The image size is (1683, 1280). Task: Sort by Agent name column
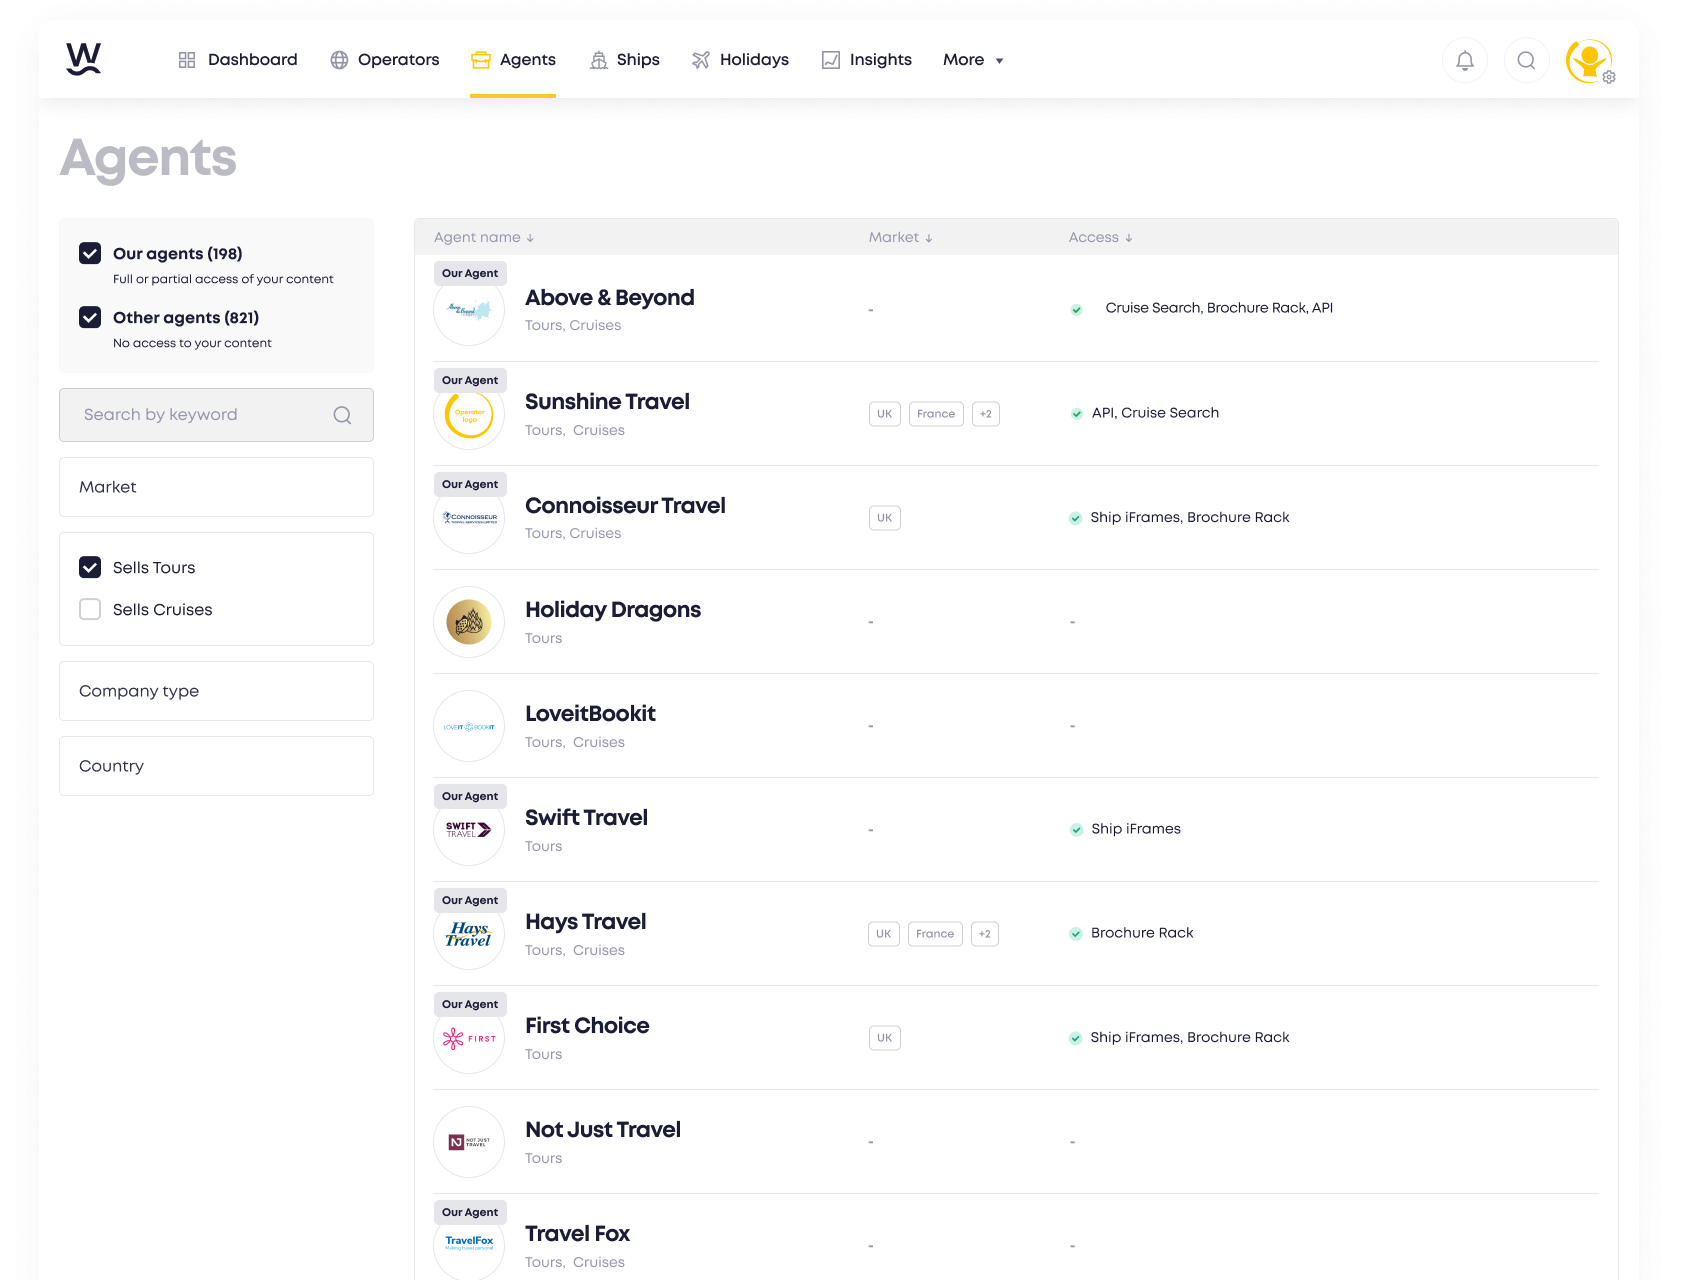484,237
